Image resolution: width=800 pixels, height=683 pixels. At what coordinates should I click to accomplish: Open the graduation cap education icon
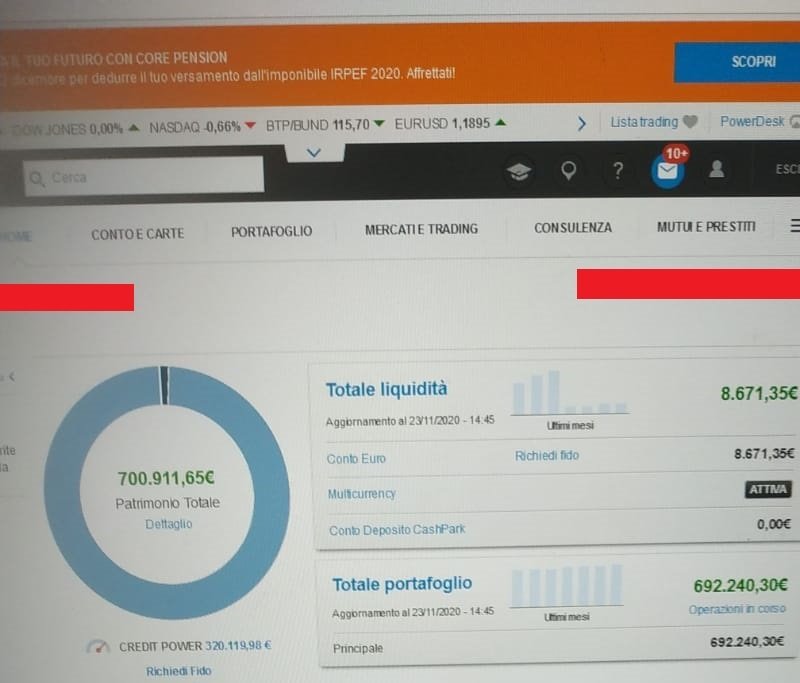(517, 171)
